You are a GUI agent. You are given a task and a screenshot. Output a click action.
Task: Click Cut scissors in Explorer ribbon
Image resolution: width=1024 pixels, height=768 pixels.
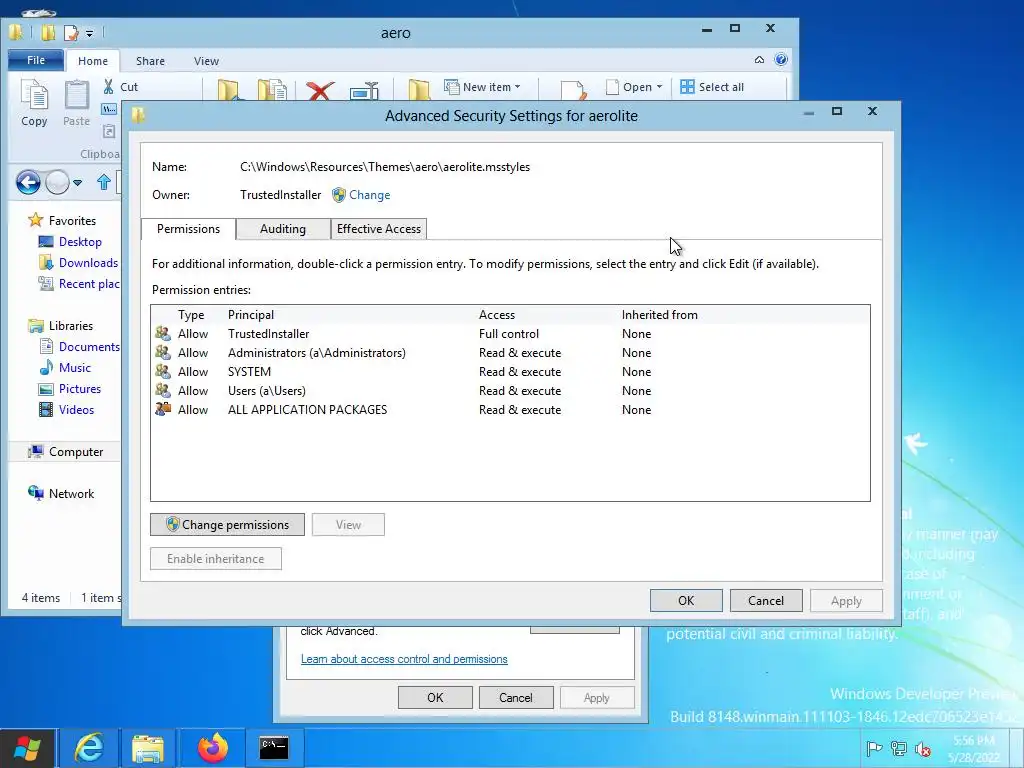tap(108, 86)
